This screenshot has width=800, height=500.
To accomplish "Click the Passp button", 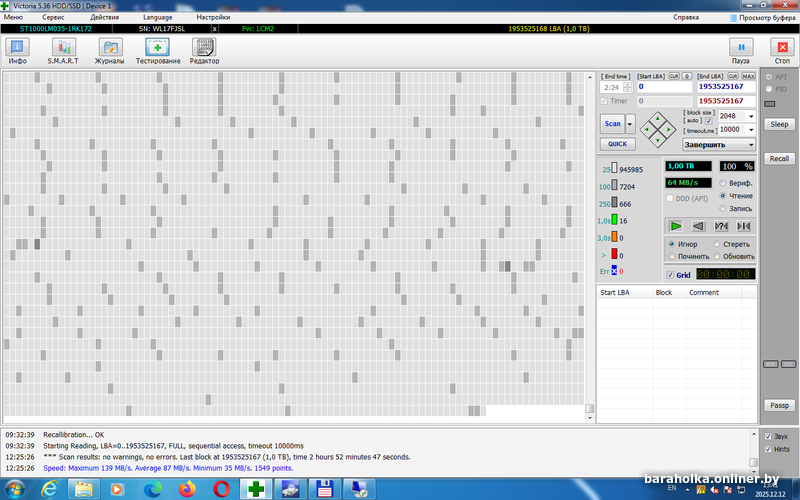I will 779,405.
